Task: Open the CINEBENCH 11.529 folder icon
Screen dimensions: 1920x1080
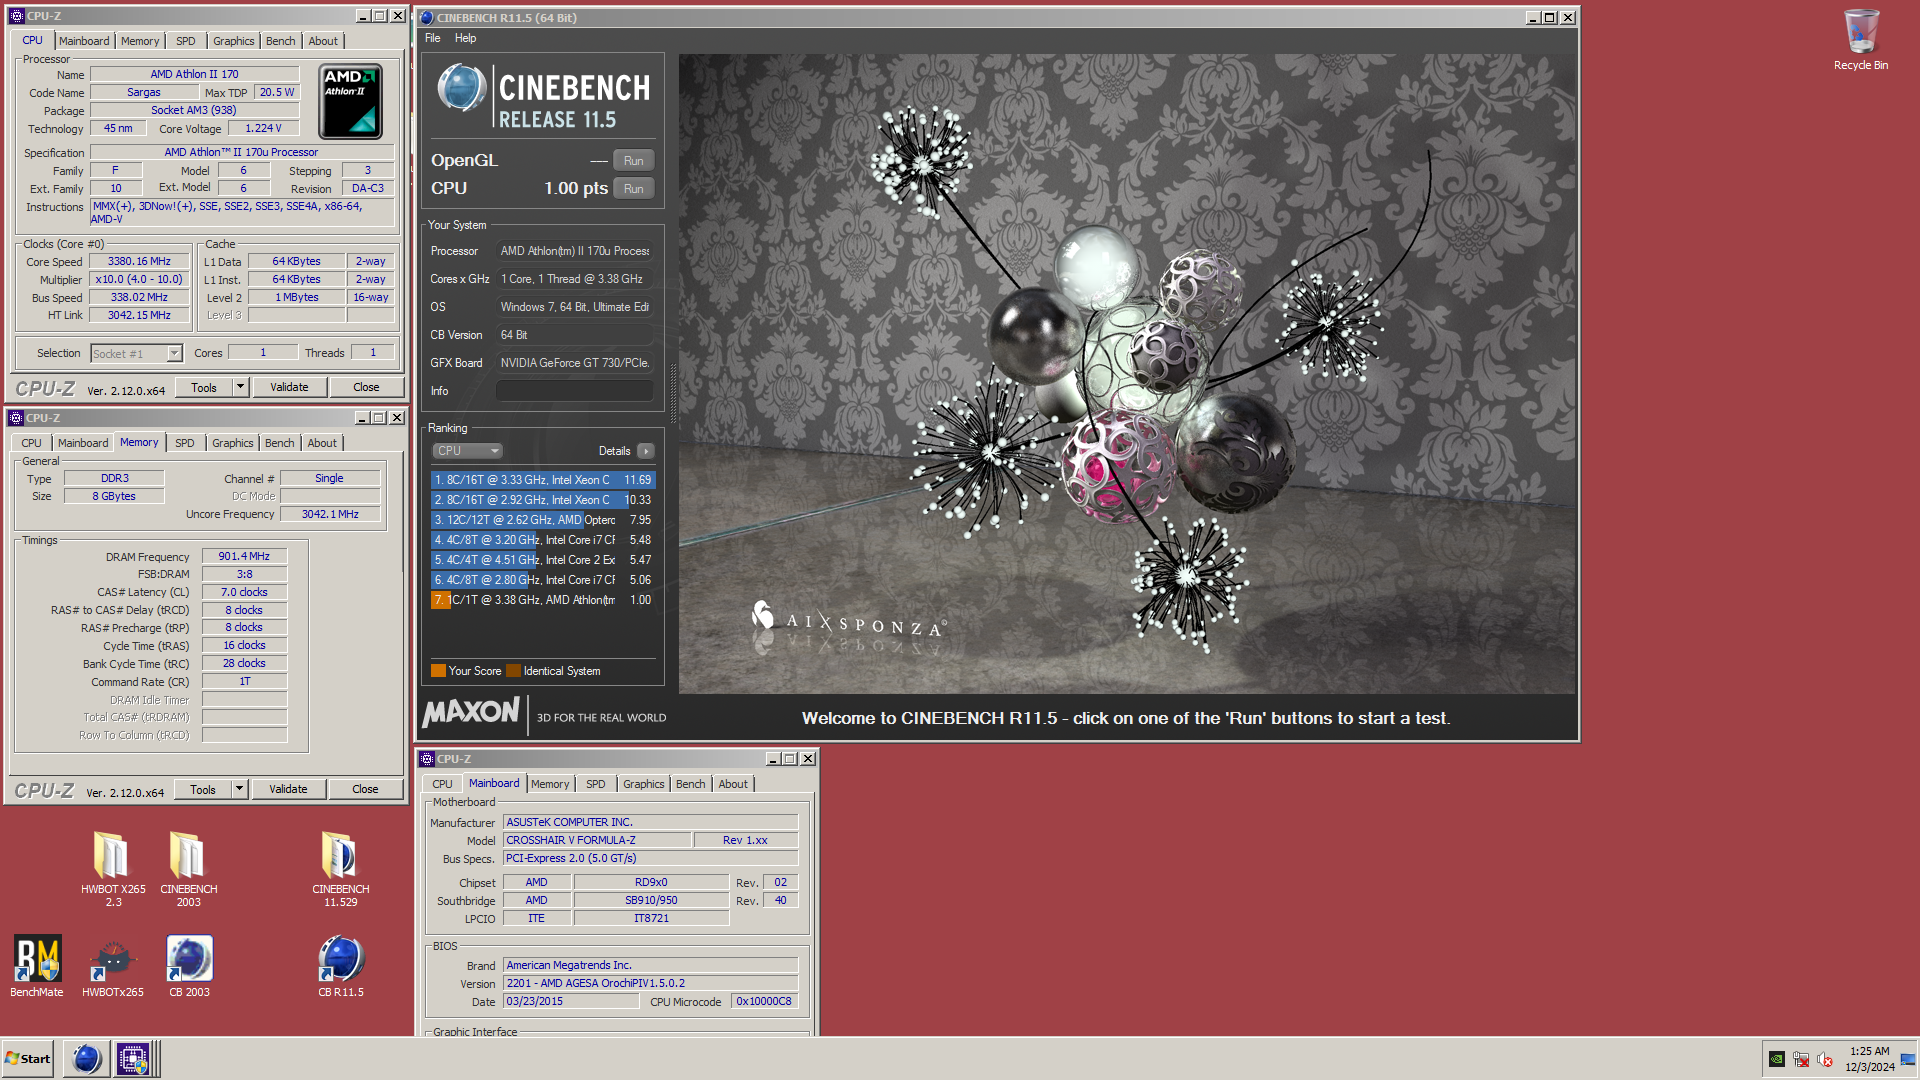Action: point(340,868)
